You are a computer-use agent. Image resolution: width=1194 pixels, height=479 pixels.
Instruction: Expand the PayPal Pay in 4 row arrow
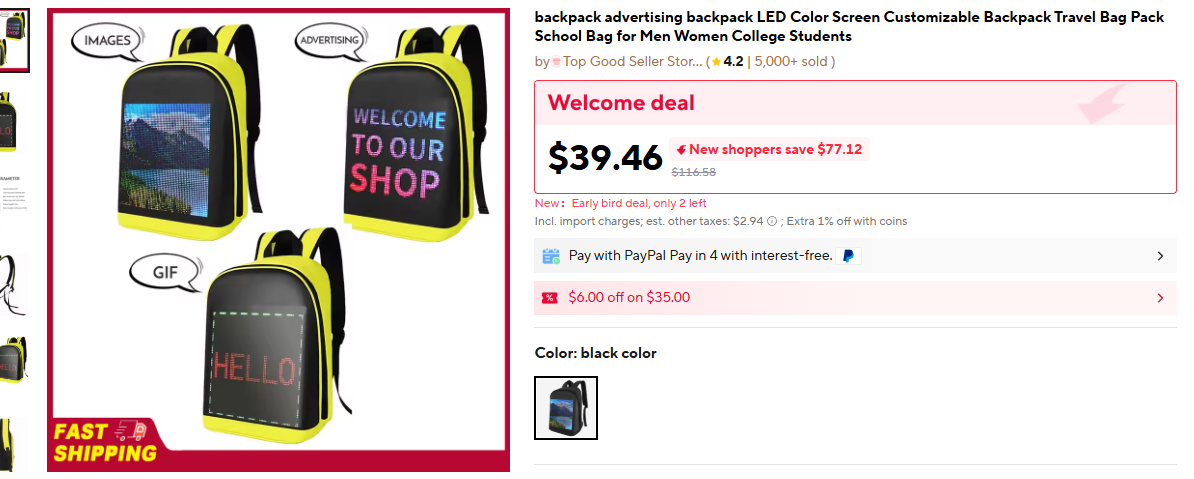click(x=1160, y=256)
